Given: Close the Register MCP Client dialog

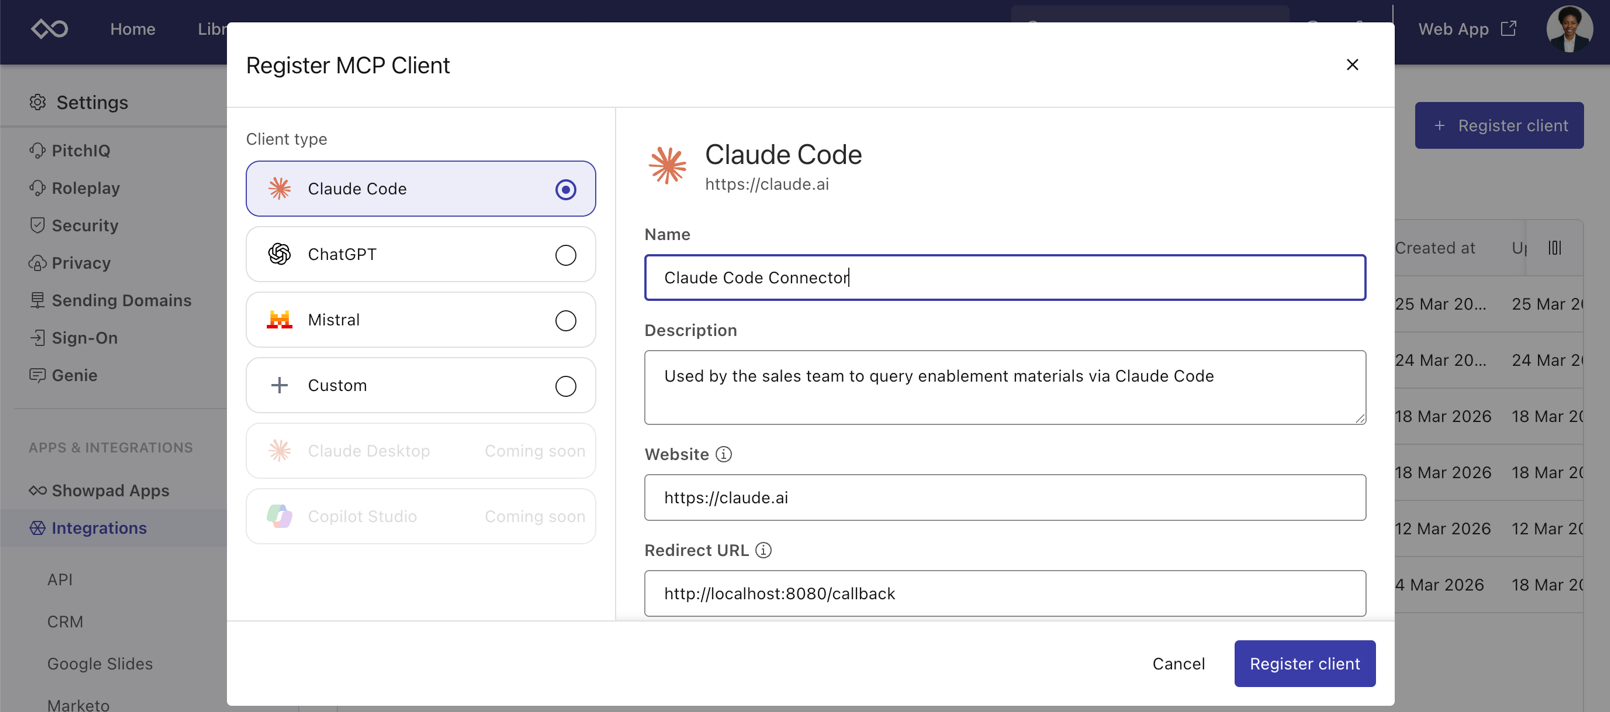Looking at the screenshot, I should 1352,65.
